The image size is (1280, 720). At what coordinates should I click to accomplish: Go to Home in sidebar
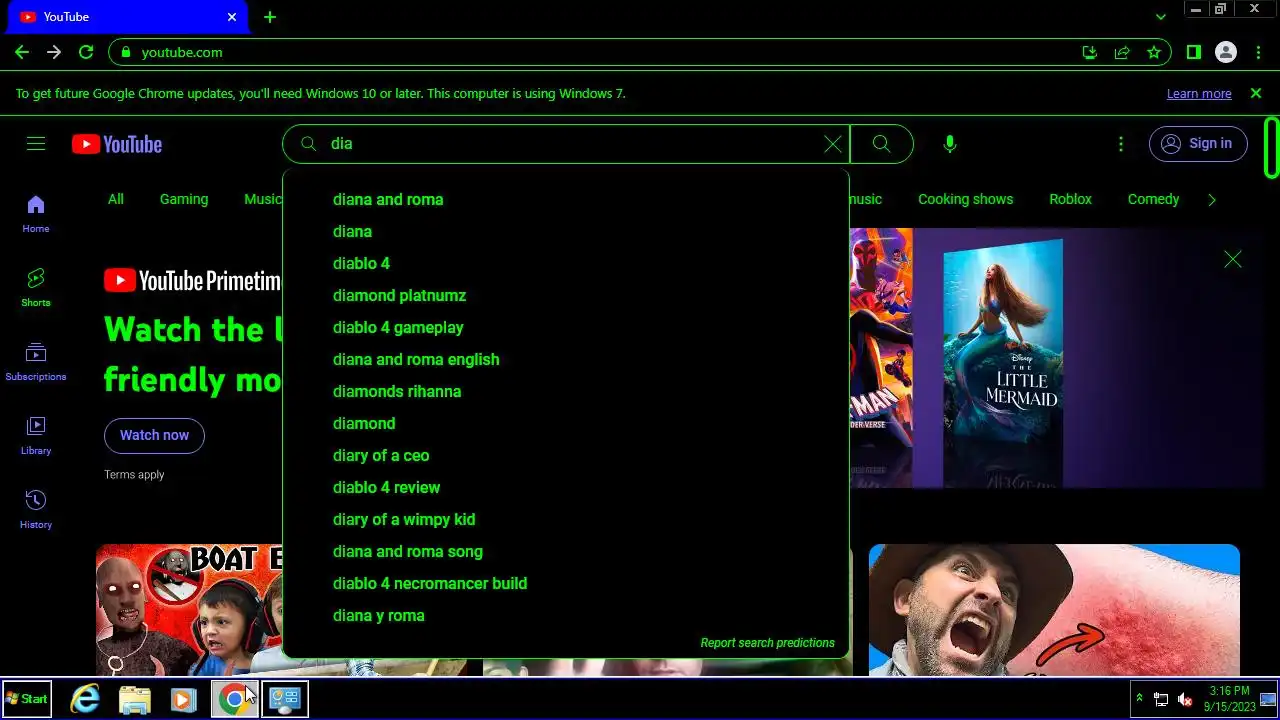coord(36,214)
